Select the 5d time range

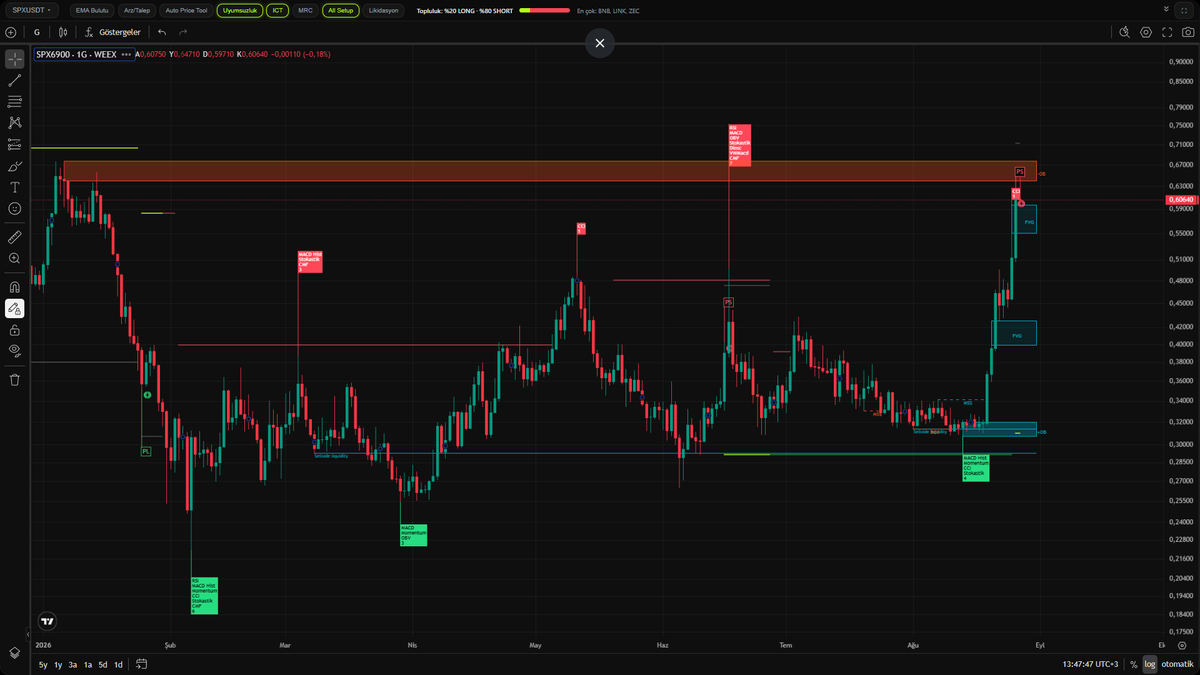point(103,664)
